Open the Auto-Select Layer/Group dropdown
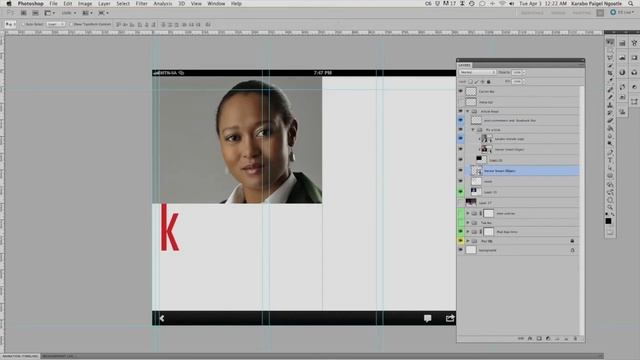Screen dimensions: 640x360 (x=56, y=24)
